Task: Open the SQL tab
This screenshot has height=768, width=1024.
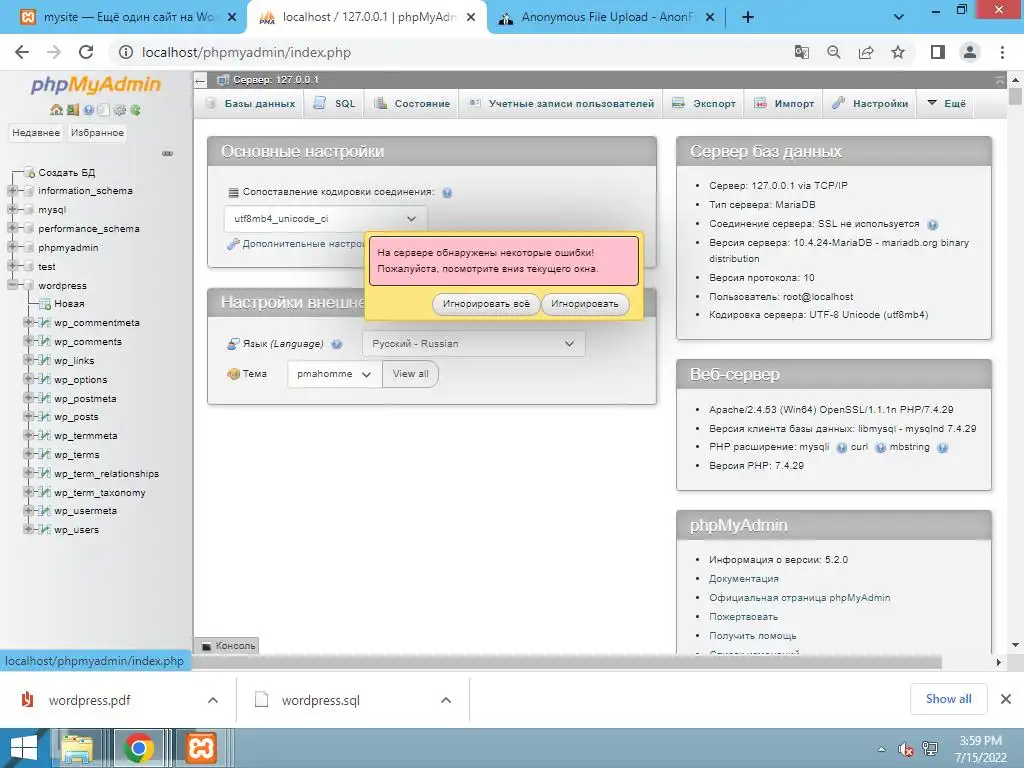Action: (x=334, y=103)
